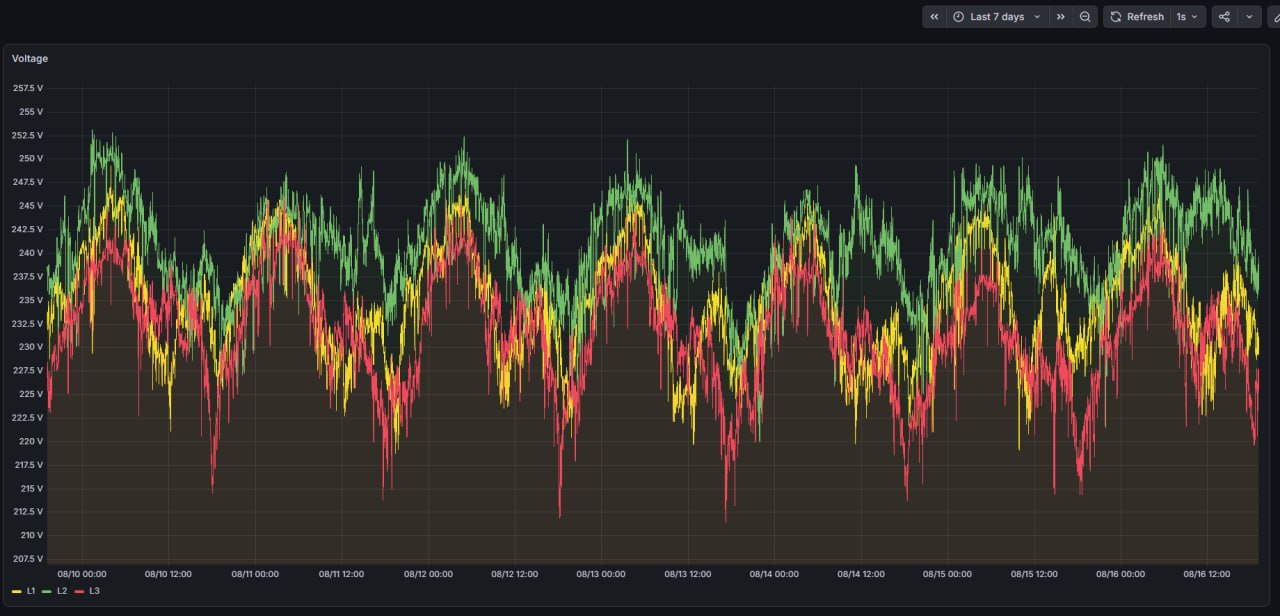Viewport: 1280px width, 616px height.
Task: Click the 08/11 12:00 time label
Action: [x=341, y=574]
